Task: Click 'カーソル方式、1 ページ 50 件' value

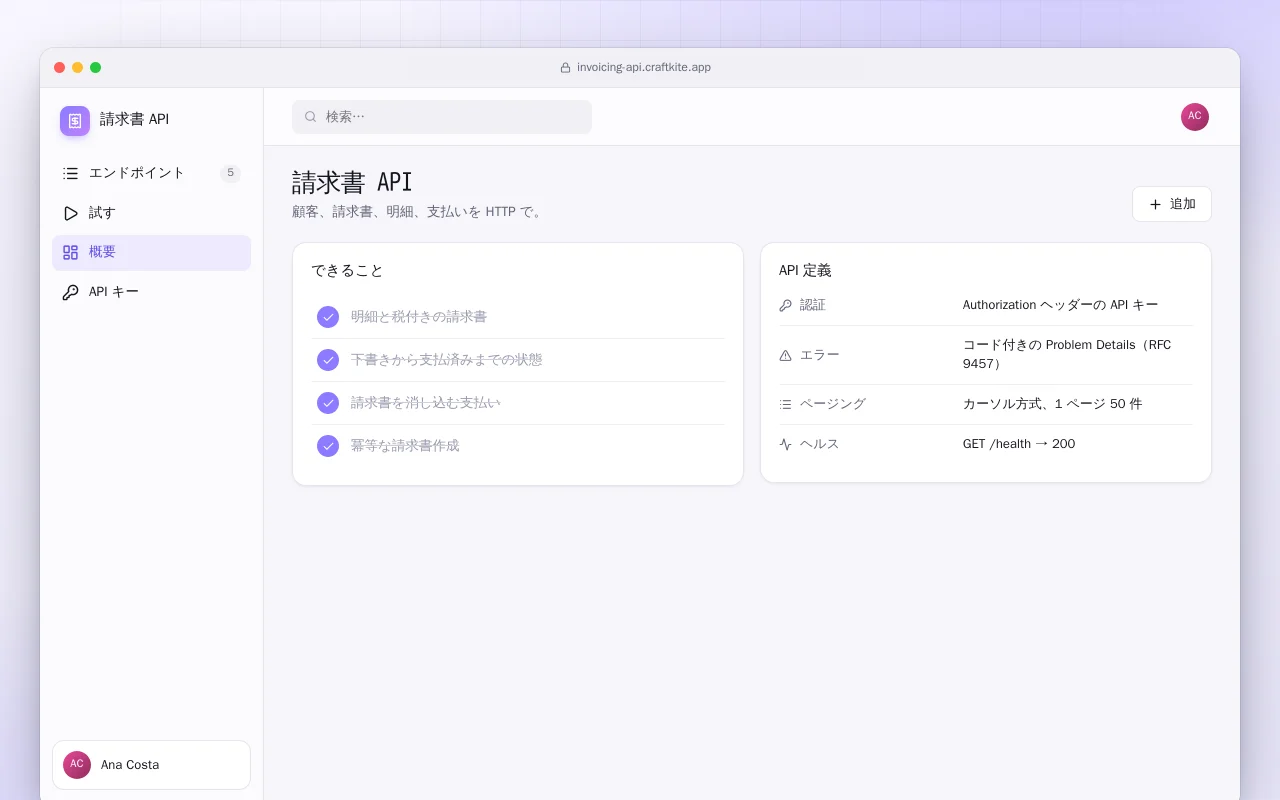Action: pos(1052,404)
